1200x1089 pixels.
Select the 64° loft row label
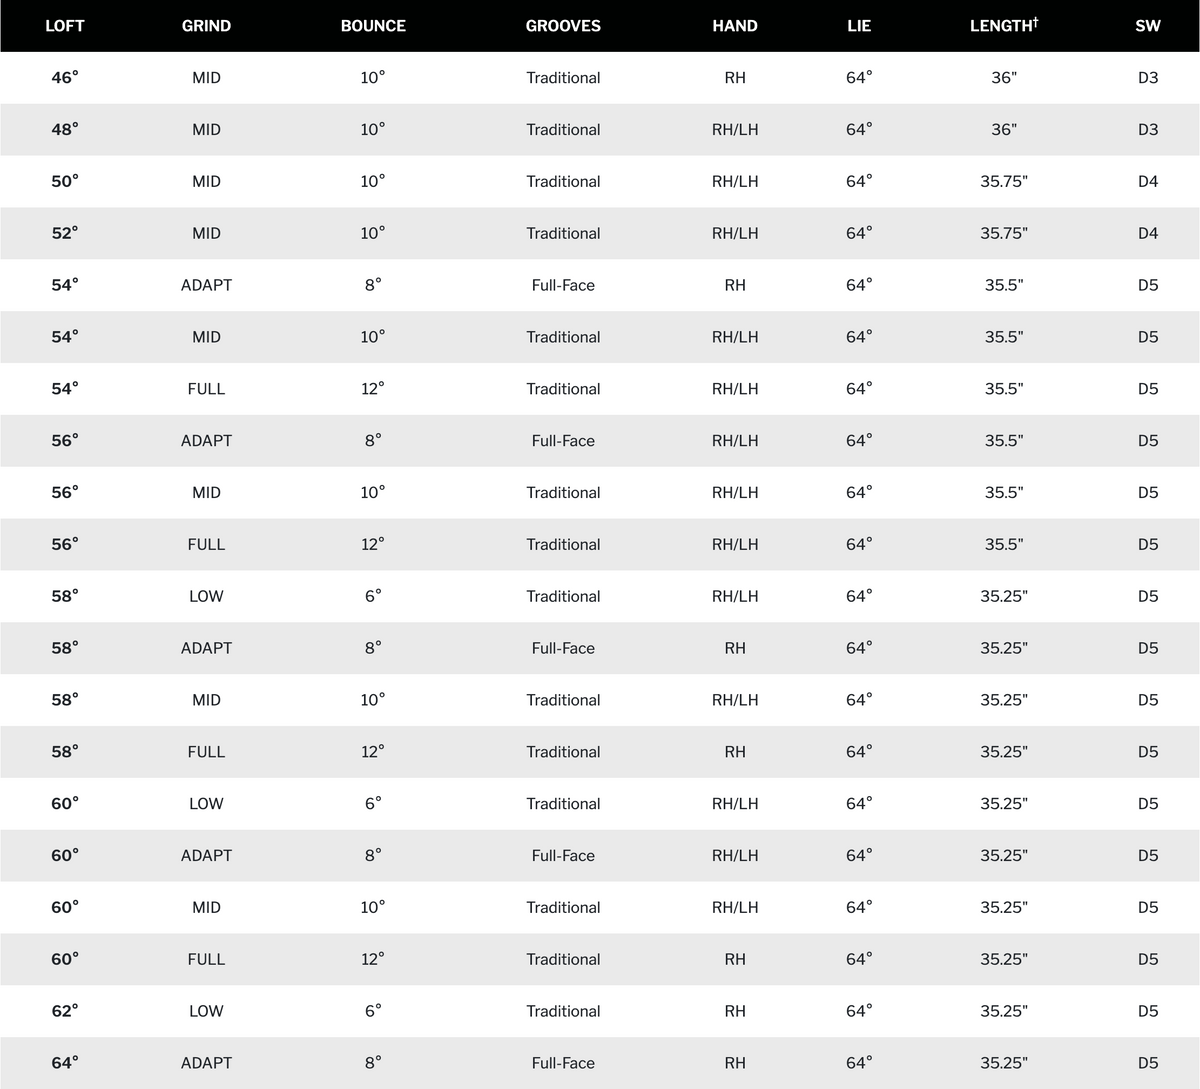pos(65,1063)
